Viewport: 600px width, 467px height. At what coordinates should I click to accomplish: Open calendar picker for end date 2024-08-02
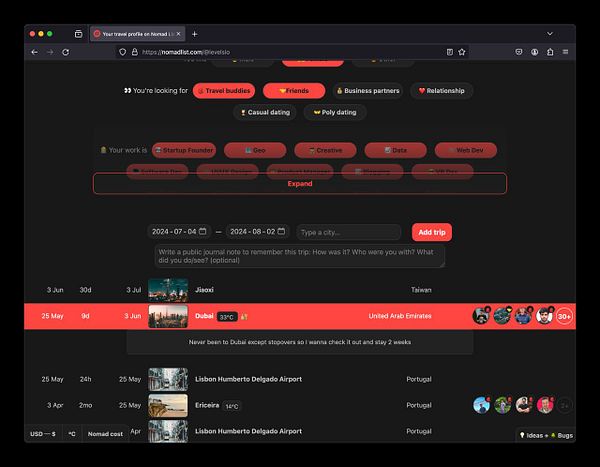click(281, 231)
